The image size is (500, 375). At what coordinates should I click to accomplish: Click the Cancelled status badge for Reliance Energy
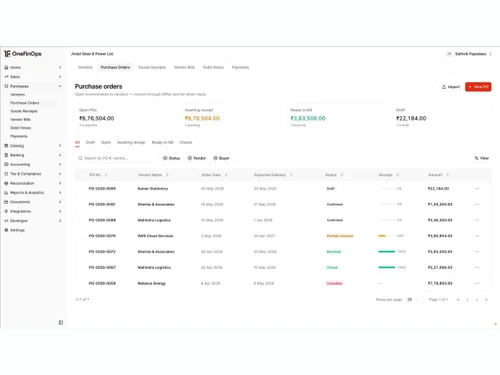(335, 283)
